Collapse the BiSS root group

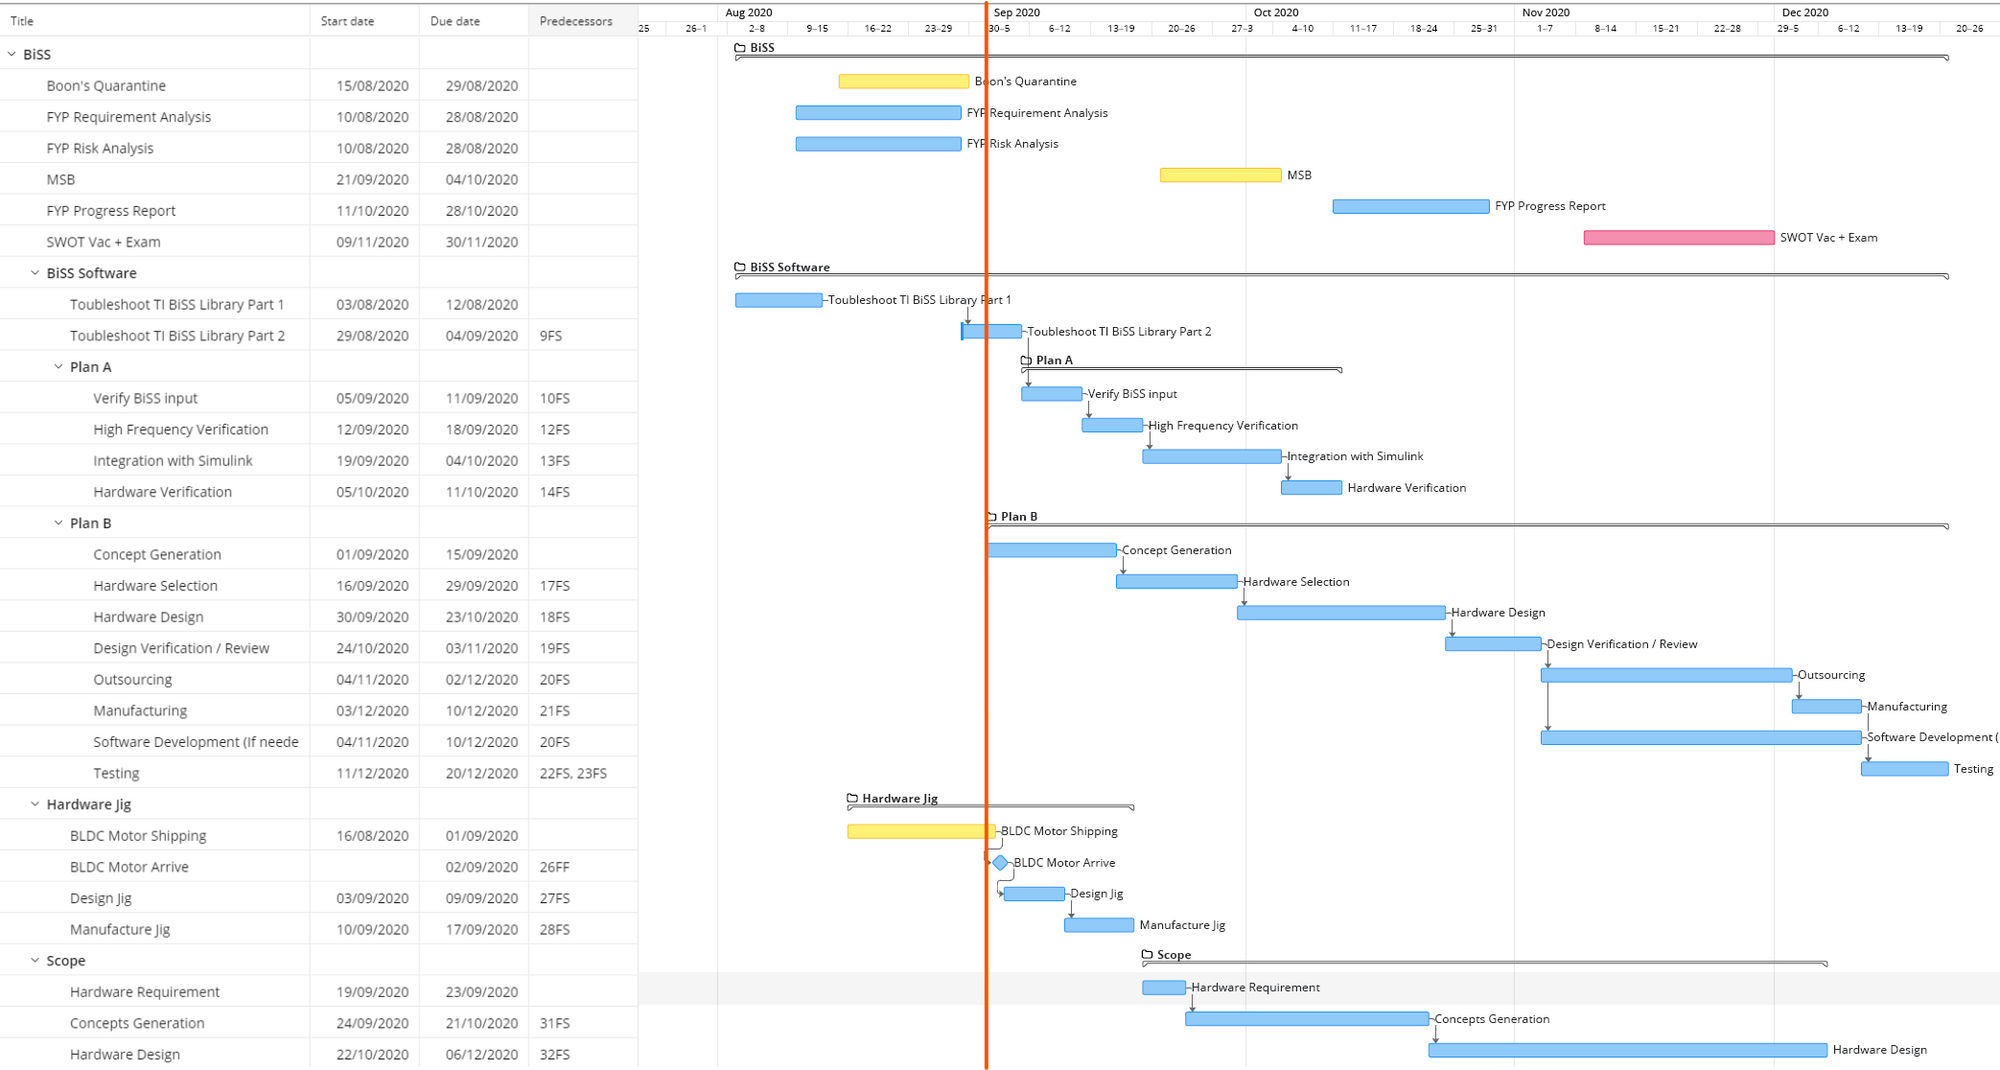[x=12, y=54]
